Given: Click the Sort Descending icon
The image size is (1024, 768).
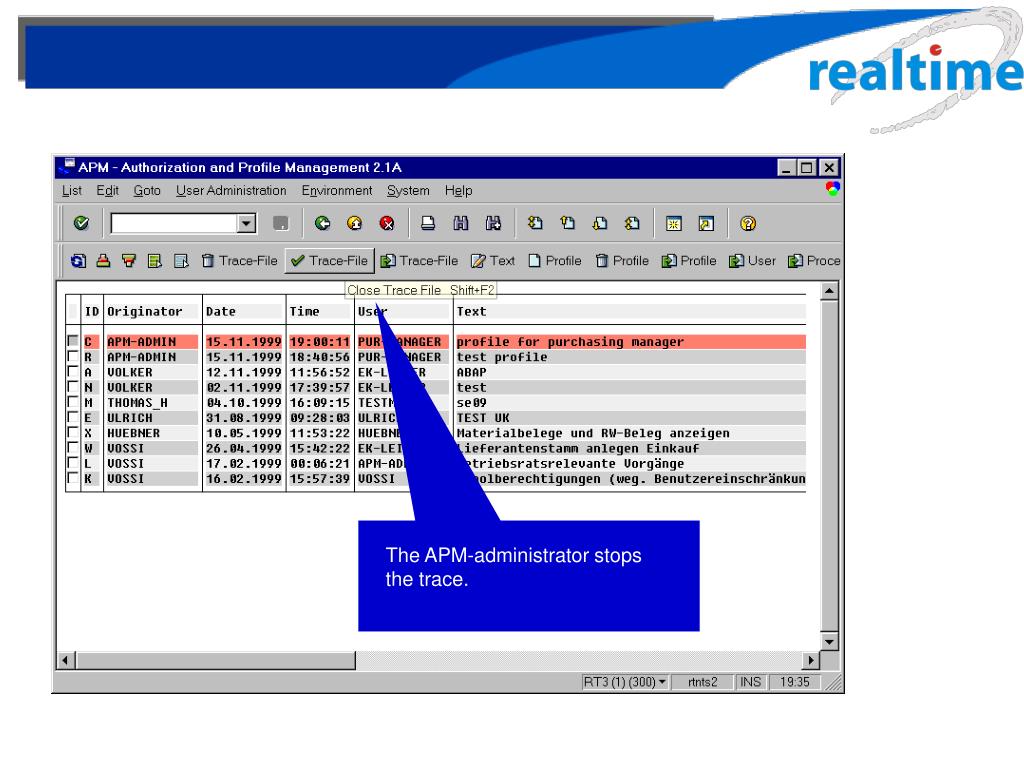Looking at the screenshot, I should tap(129, 261).
